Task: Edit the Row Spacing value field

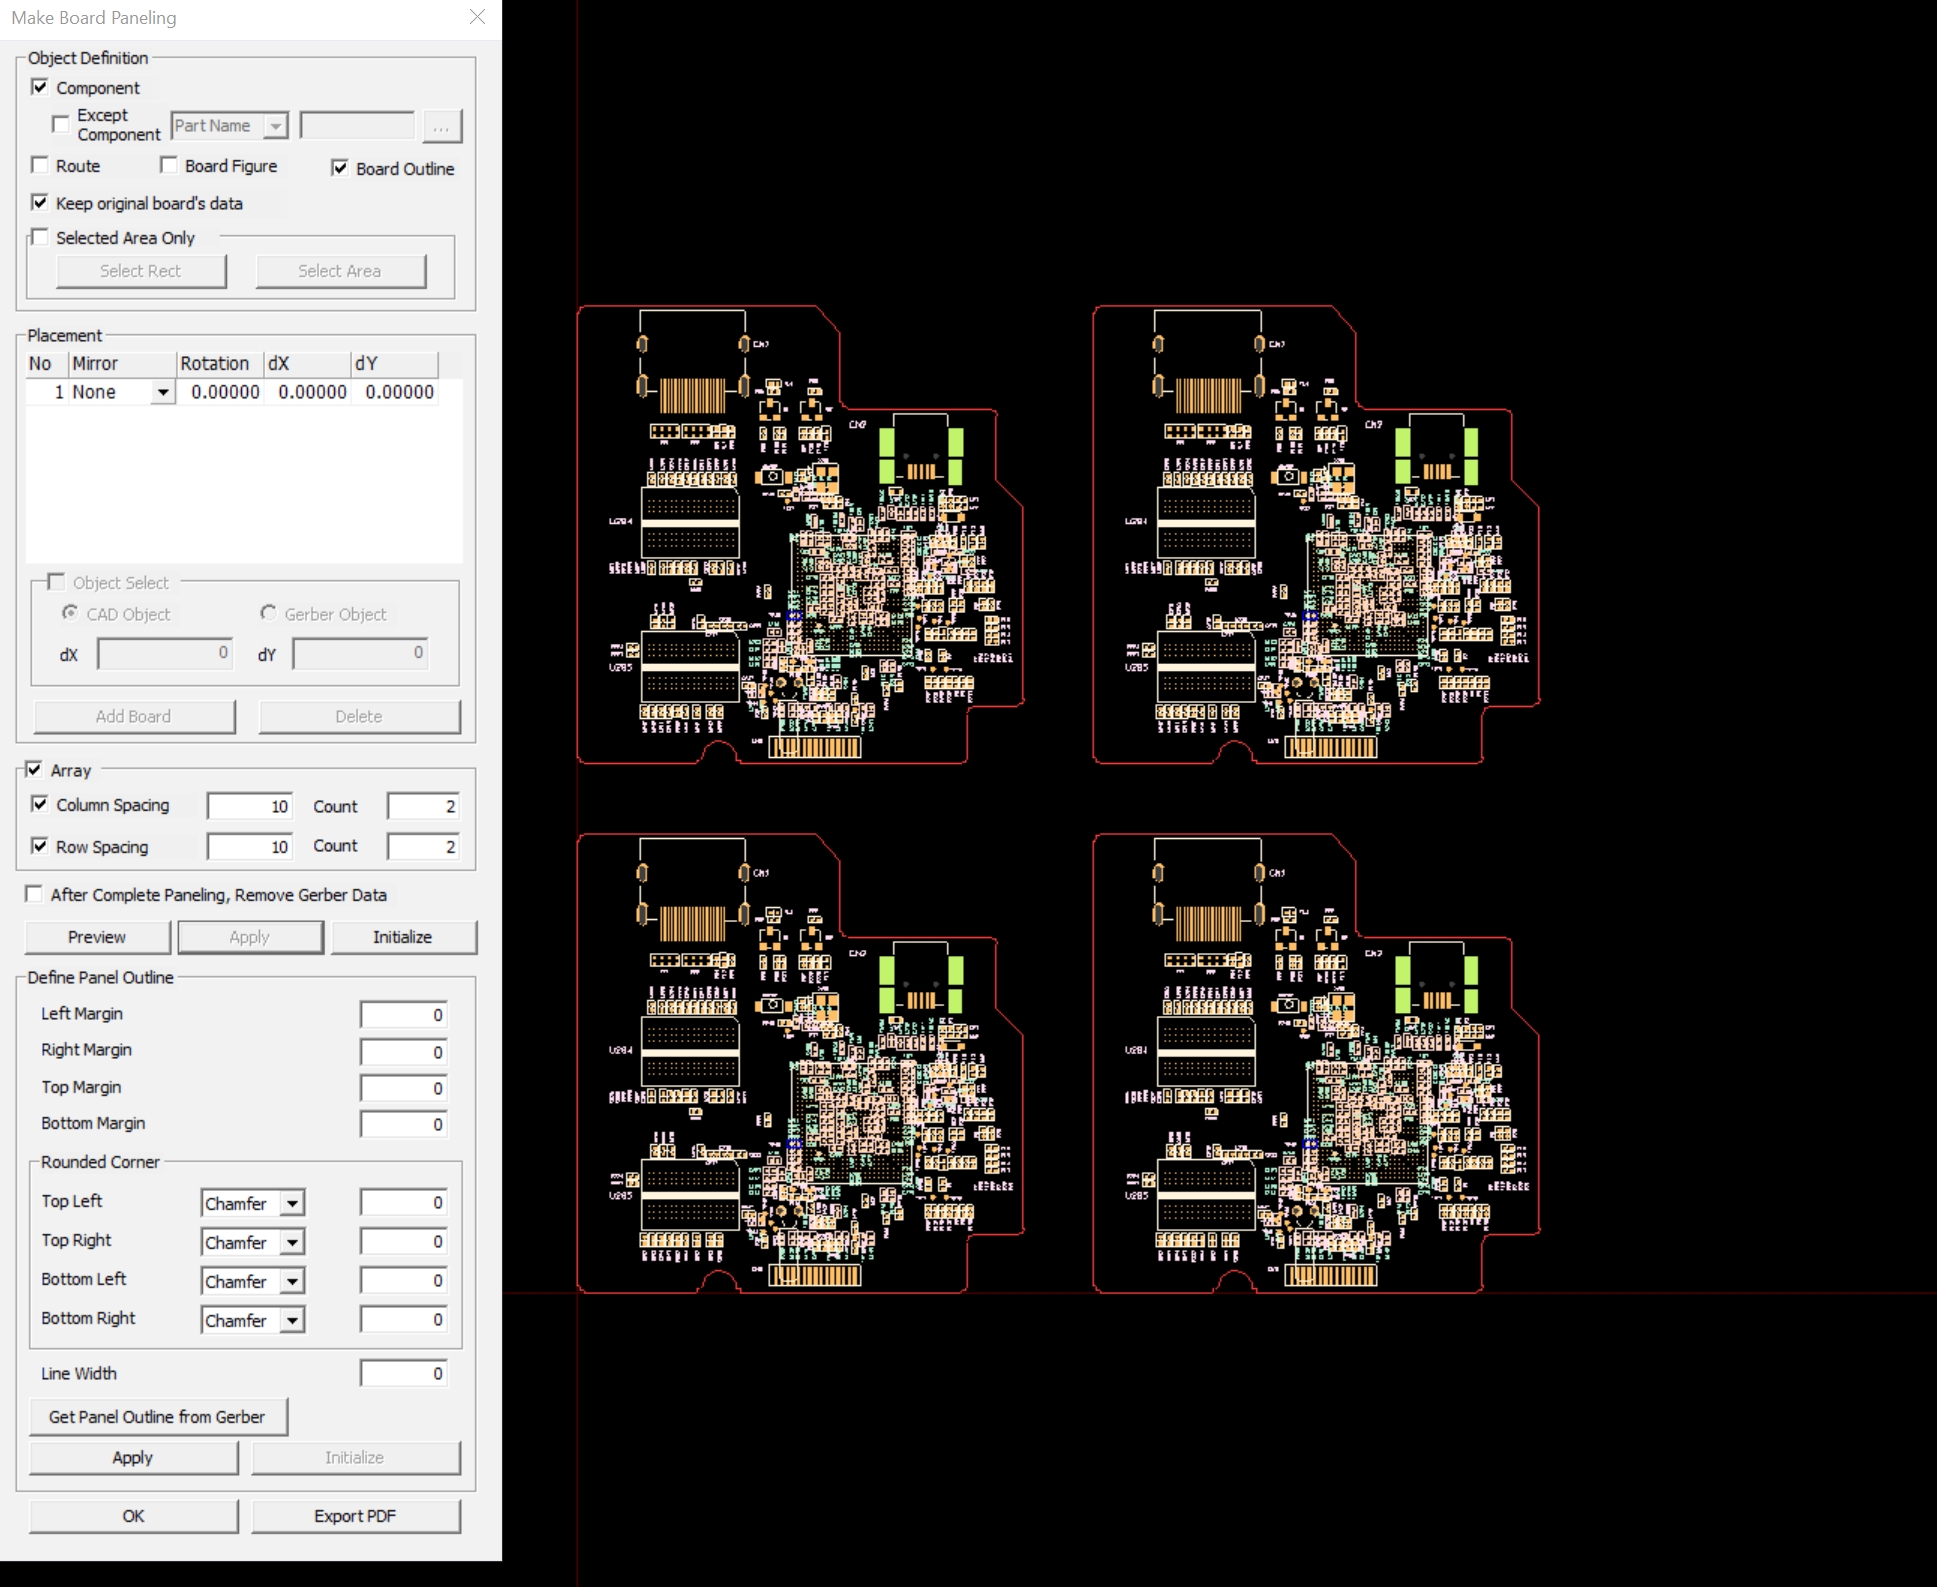Action: pyautogui.click(x=248, y=846)
